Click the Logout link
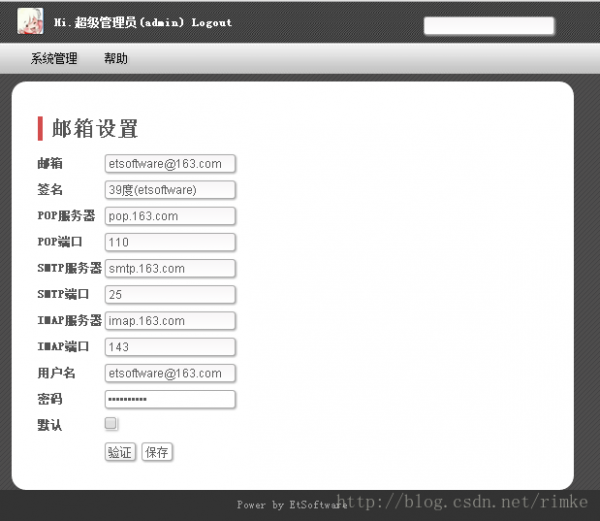600x521 pixels. coord(212,23)
